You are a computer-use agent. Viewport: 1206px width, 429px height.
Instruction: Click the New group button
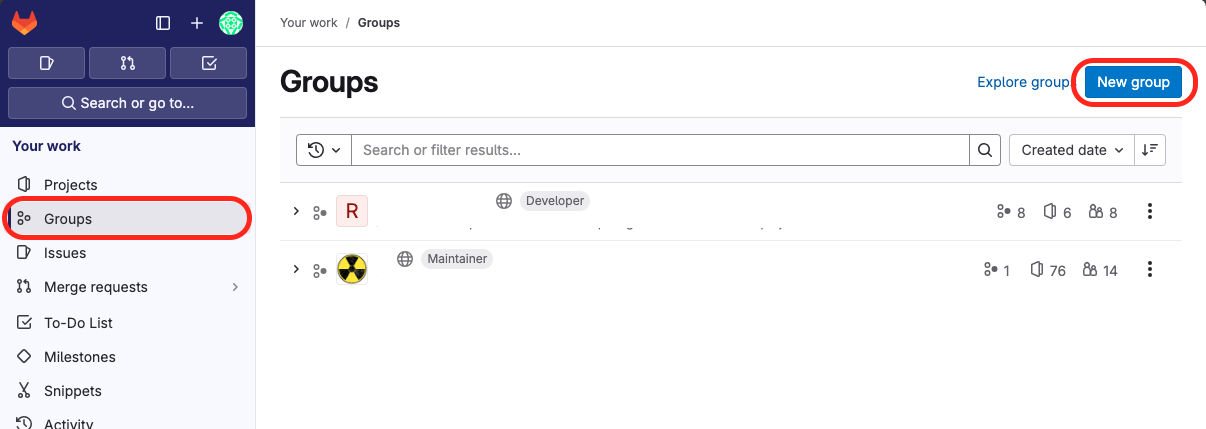point(1133,82)
